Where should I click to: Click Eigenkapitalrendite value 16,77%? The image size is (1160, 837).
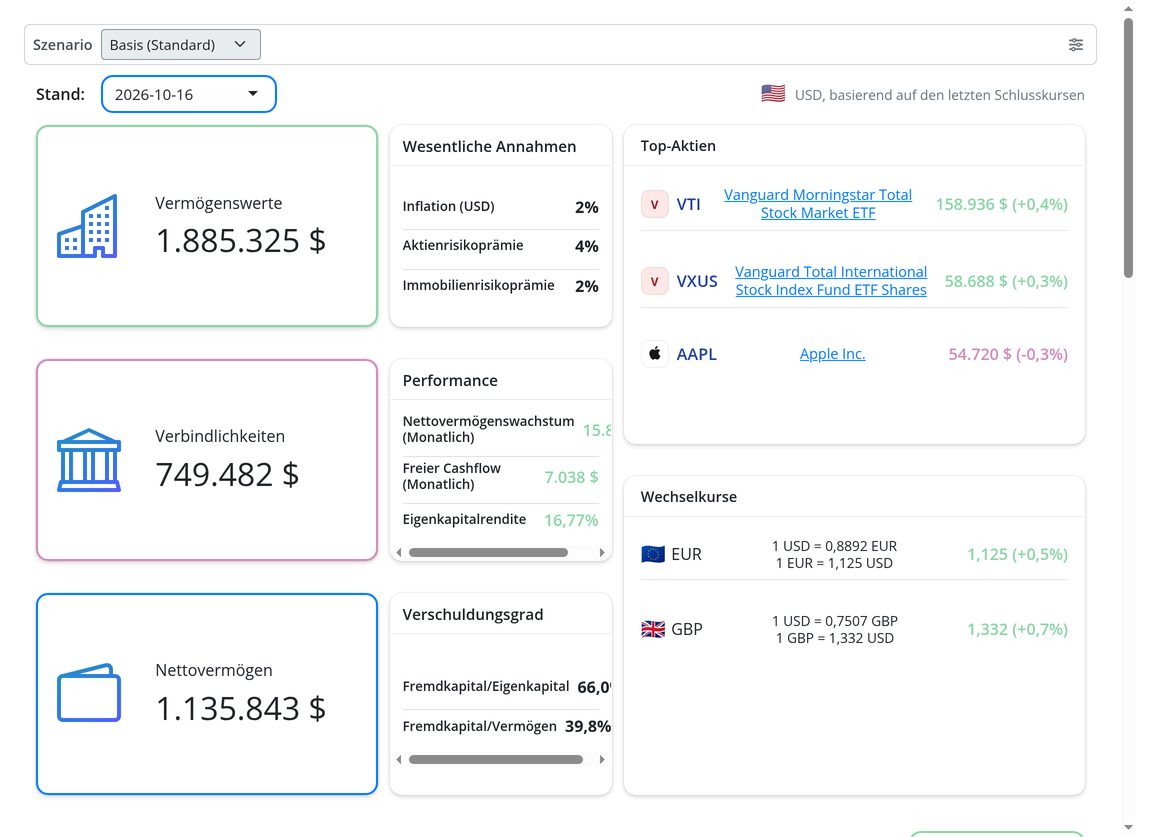point(571,520)
